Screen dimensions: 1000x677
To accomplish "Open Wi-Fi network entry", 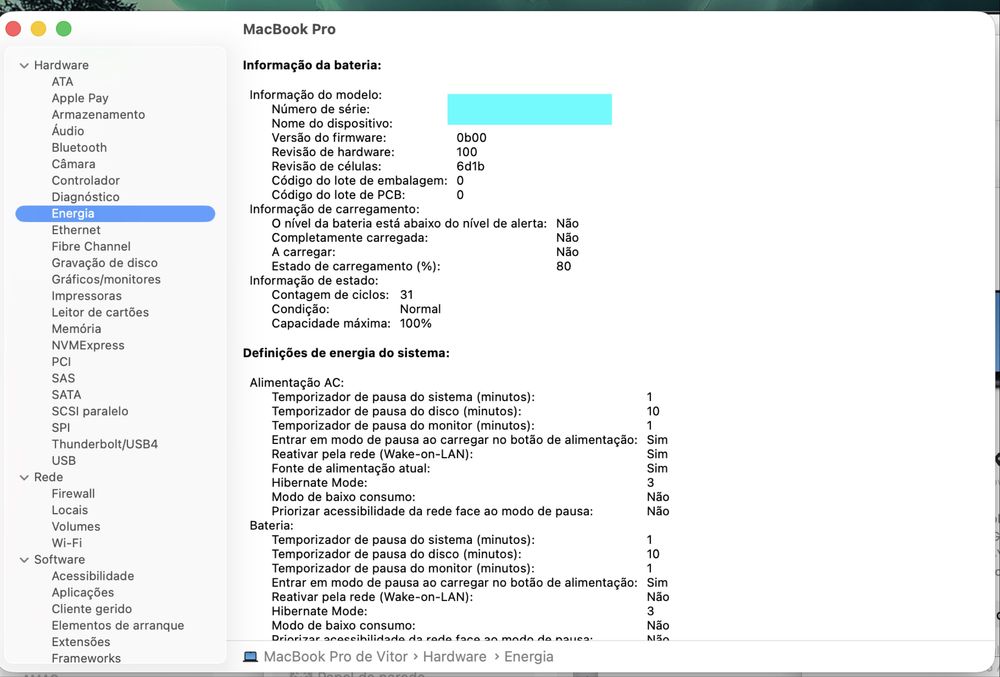I will (67, 543).
